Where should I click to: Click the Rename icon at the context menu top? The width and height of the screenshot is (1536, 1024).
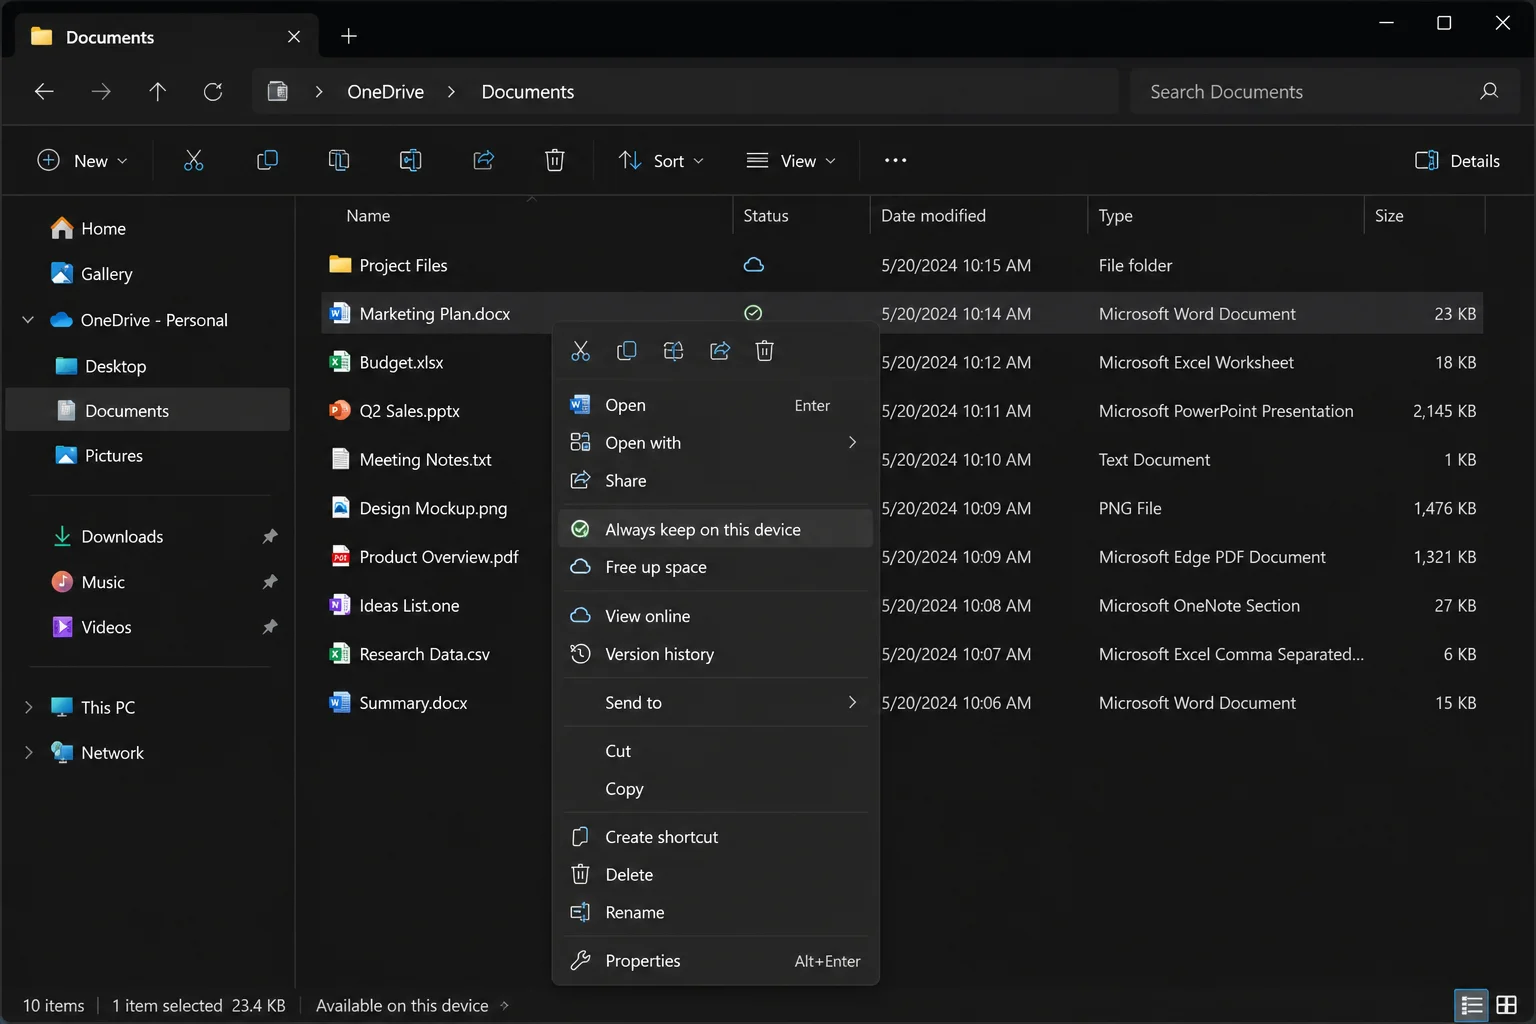[x=674, y=351]
